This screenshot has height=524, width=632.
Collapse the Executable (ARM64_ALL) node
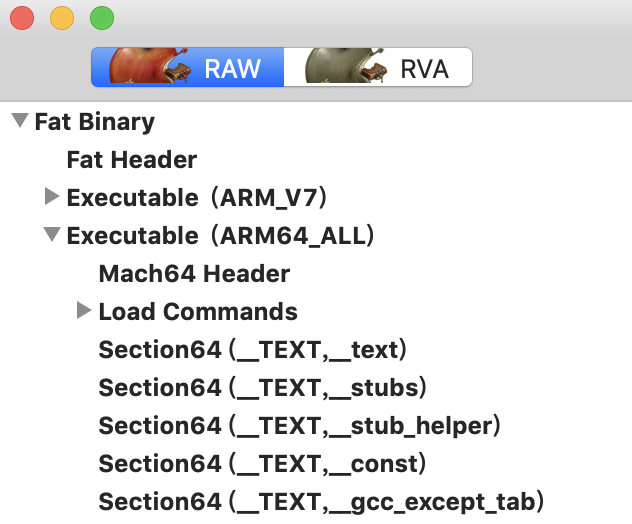pyautogui.click(x=52, y=234)
